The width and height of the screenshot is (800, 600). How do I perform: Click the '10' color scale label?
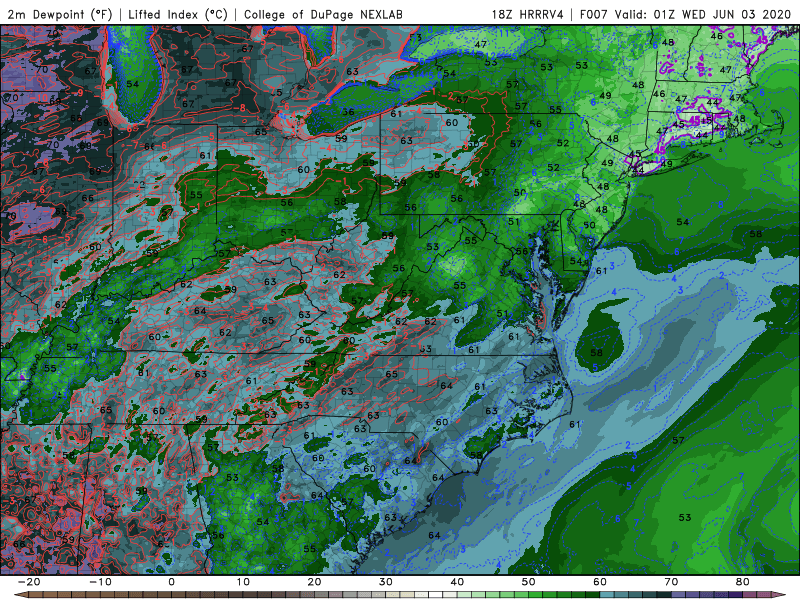click(x=243, y=582)
